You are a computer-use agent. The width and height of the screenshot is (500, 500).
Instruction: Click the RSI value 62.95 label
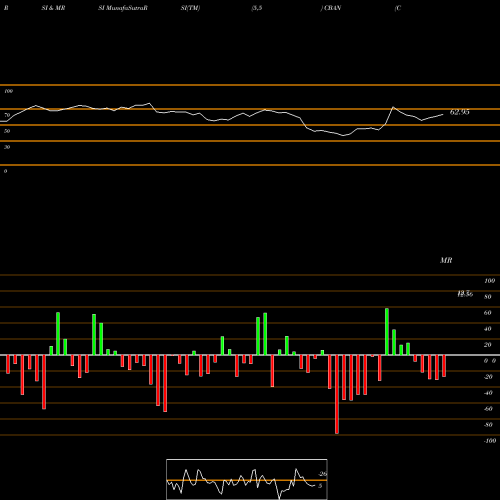pyautogui.click(x=459, y=112)
